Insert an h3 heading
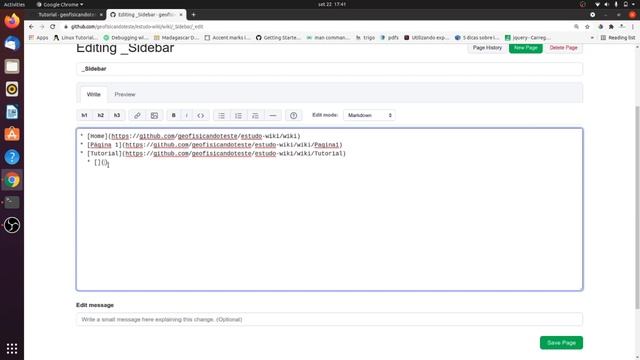 [117, 116]
